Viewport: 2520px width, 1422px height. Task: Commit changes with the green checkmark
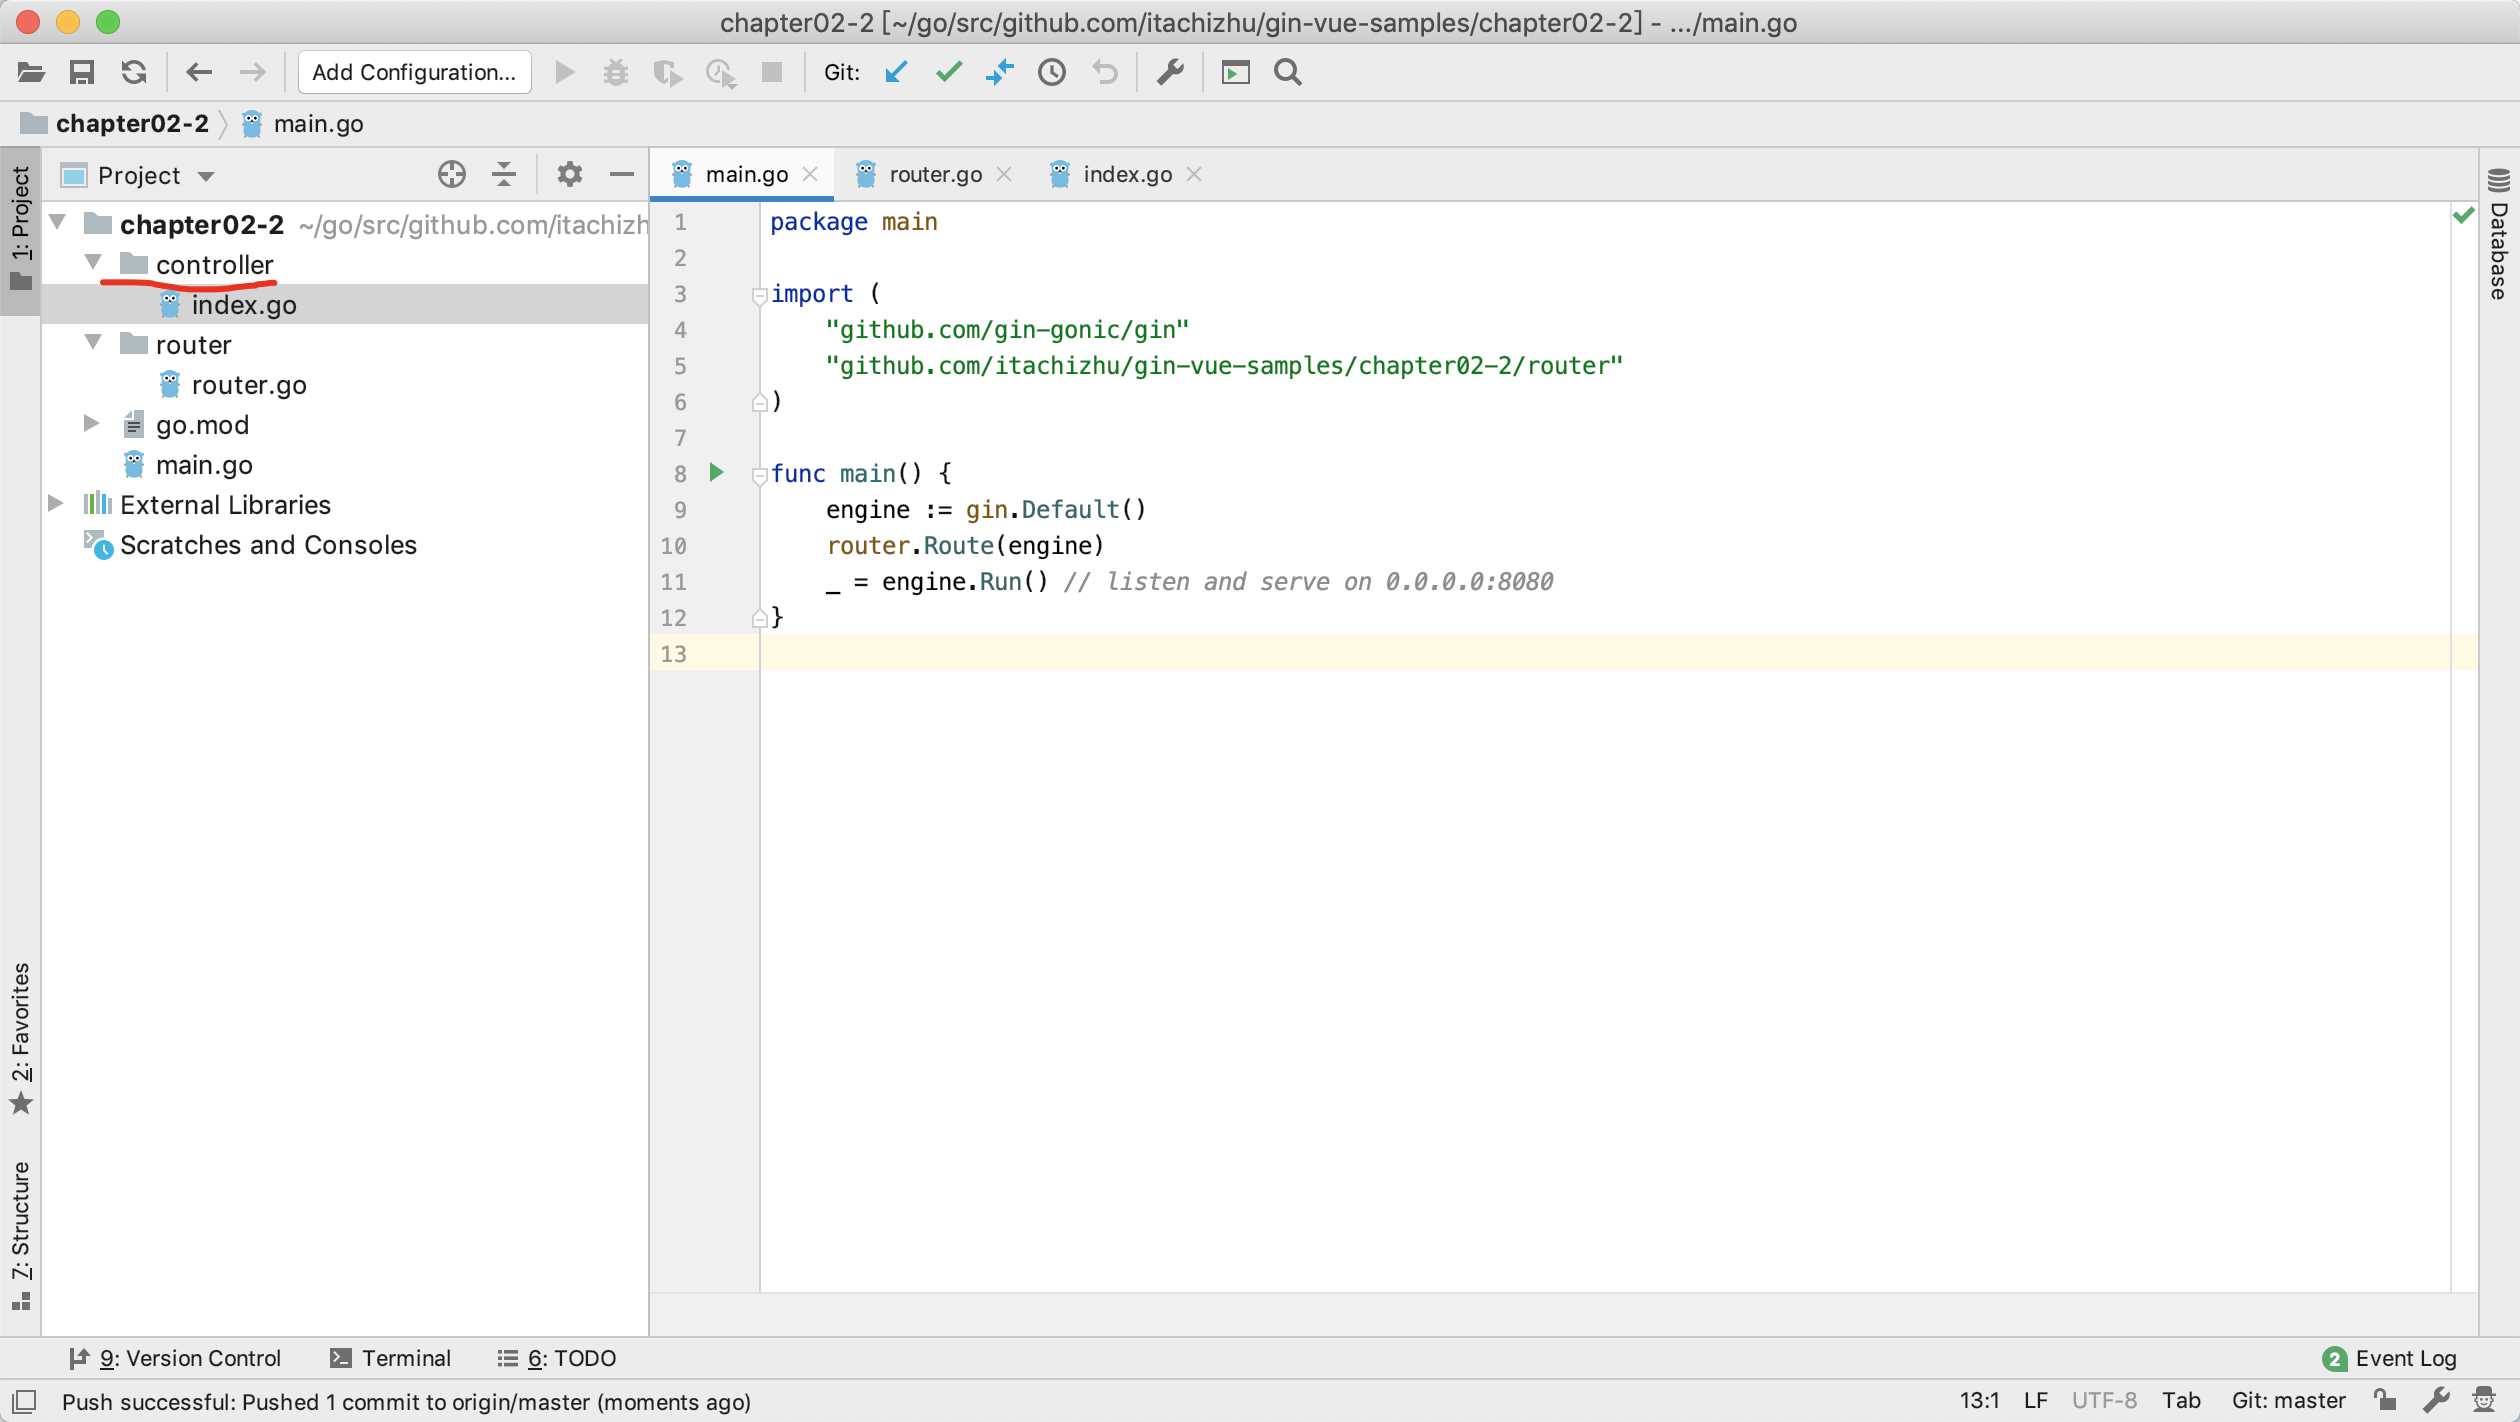point(948,72)
